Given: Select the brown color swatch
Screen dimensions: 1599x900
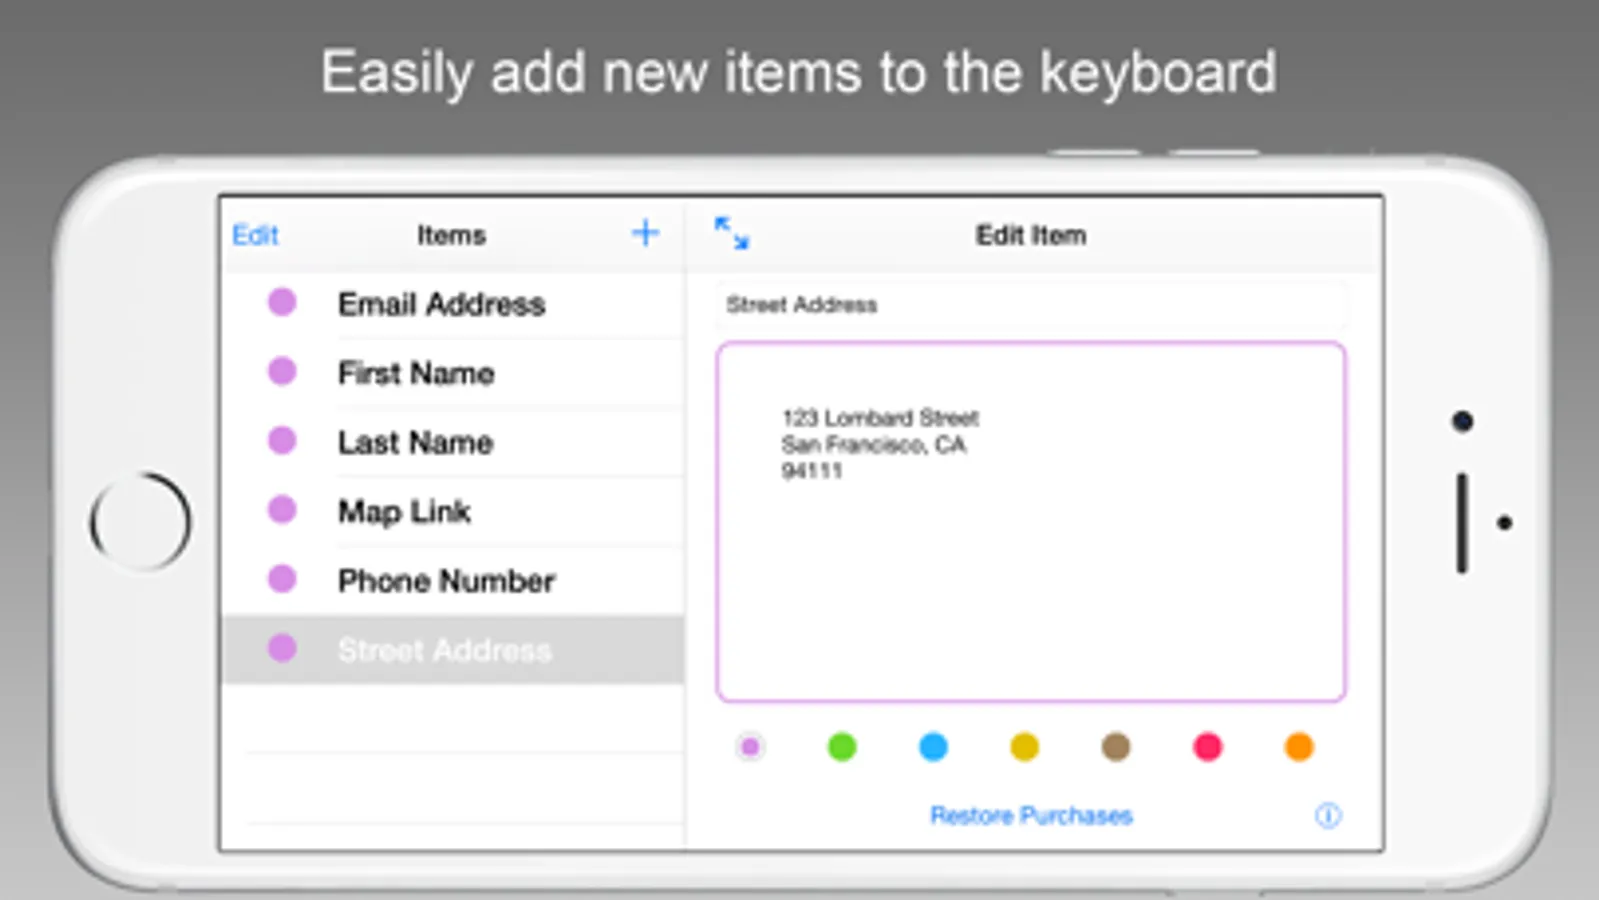Looking at the screenshot, I should 1116,747.
